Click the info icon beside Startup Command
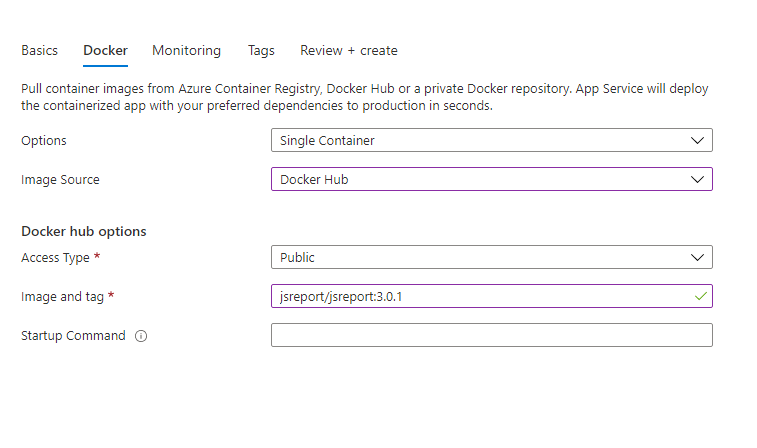 point(141,336)
